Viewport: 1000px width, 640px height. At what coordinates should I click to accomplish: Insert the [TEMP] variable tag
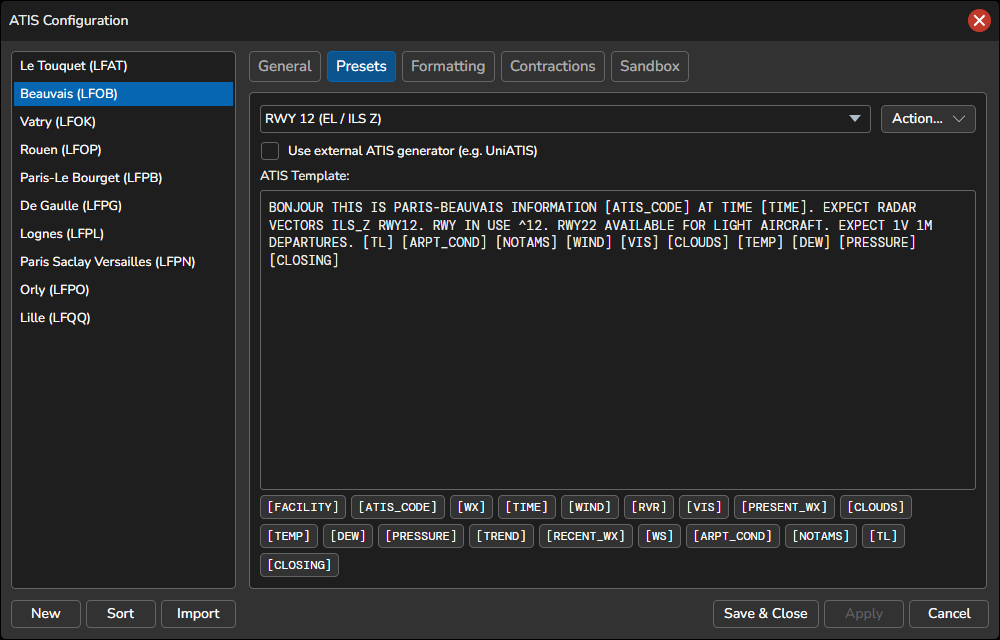(x=289, y=536)
